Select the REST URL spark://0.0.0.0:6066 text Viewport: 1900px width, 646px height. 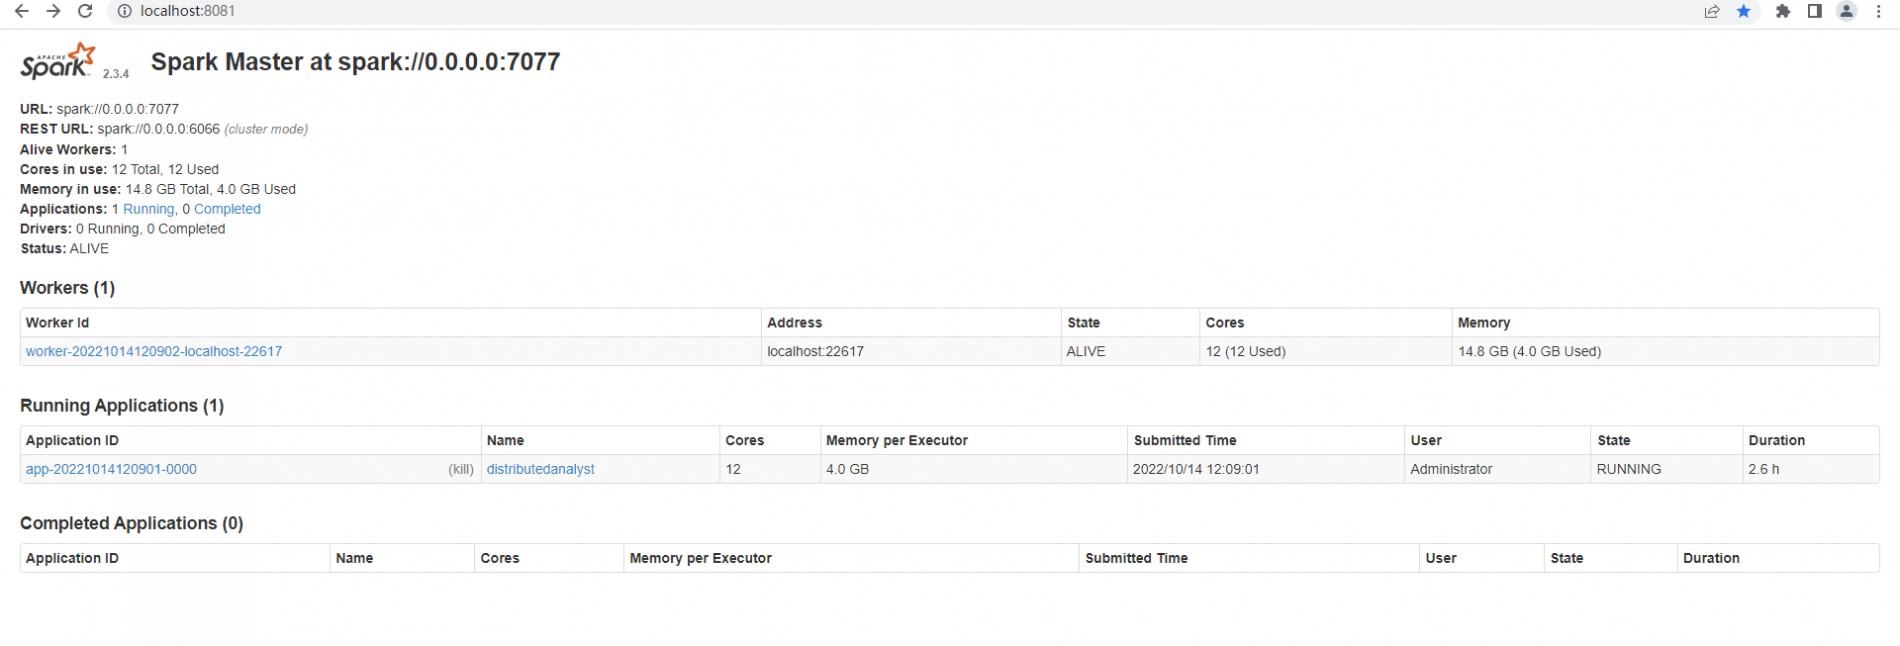point(158,129)
